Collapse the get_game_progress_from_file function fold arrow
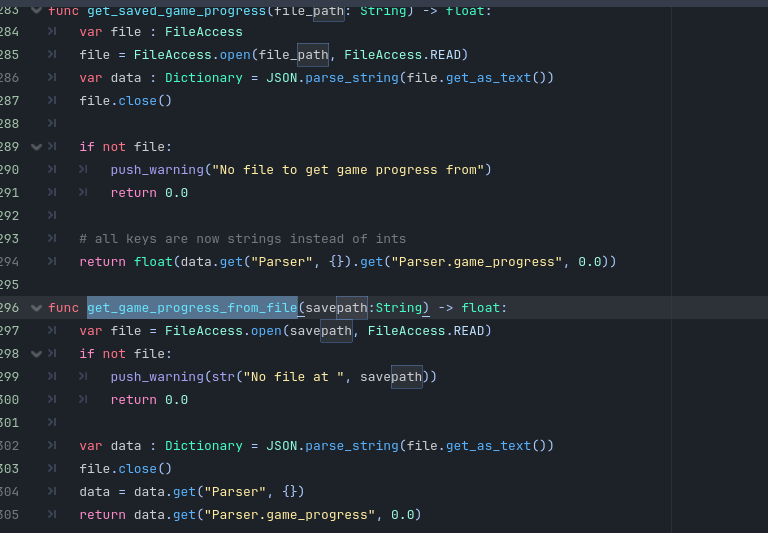 click(37, 307)
